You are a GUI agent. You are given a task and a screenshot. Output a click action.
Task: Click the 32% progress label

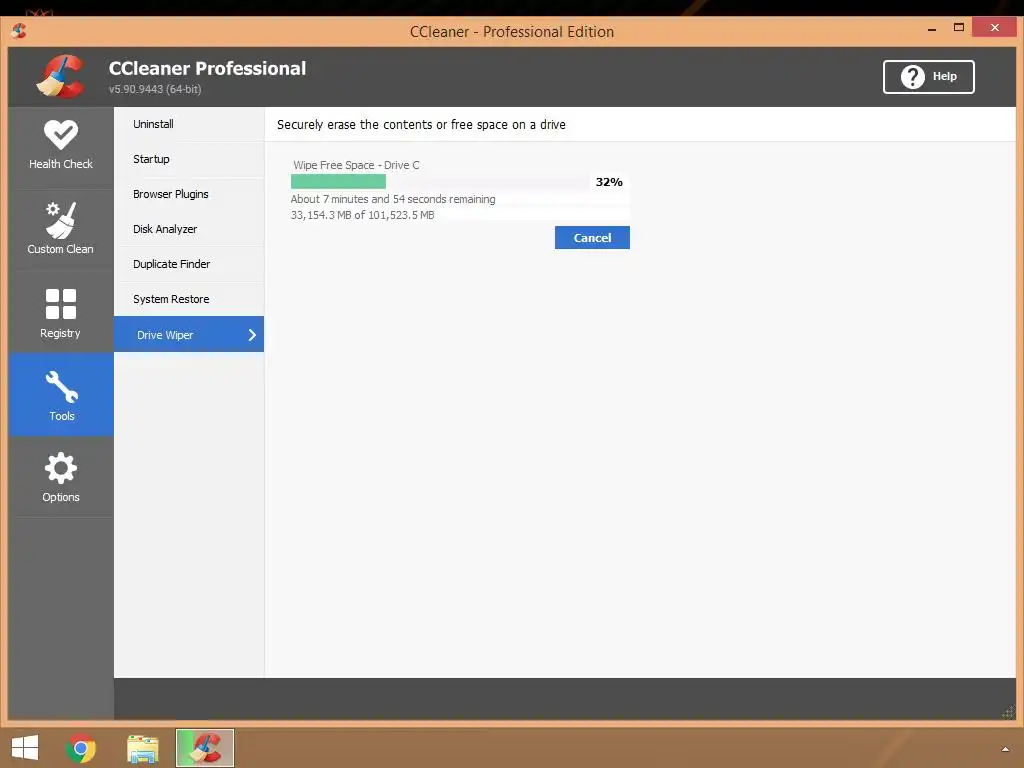point(609,182)
